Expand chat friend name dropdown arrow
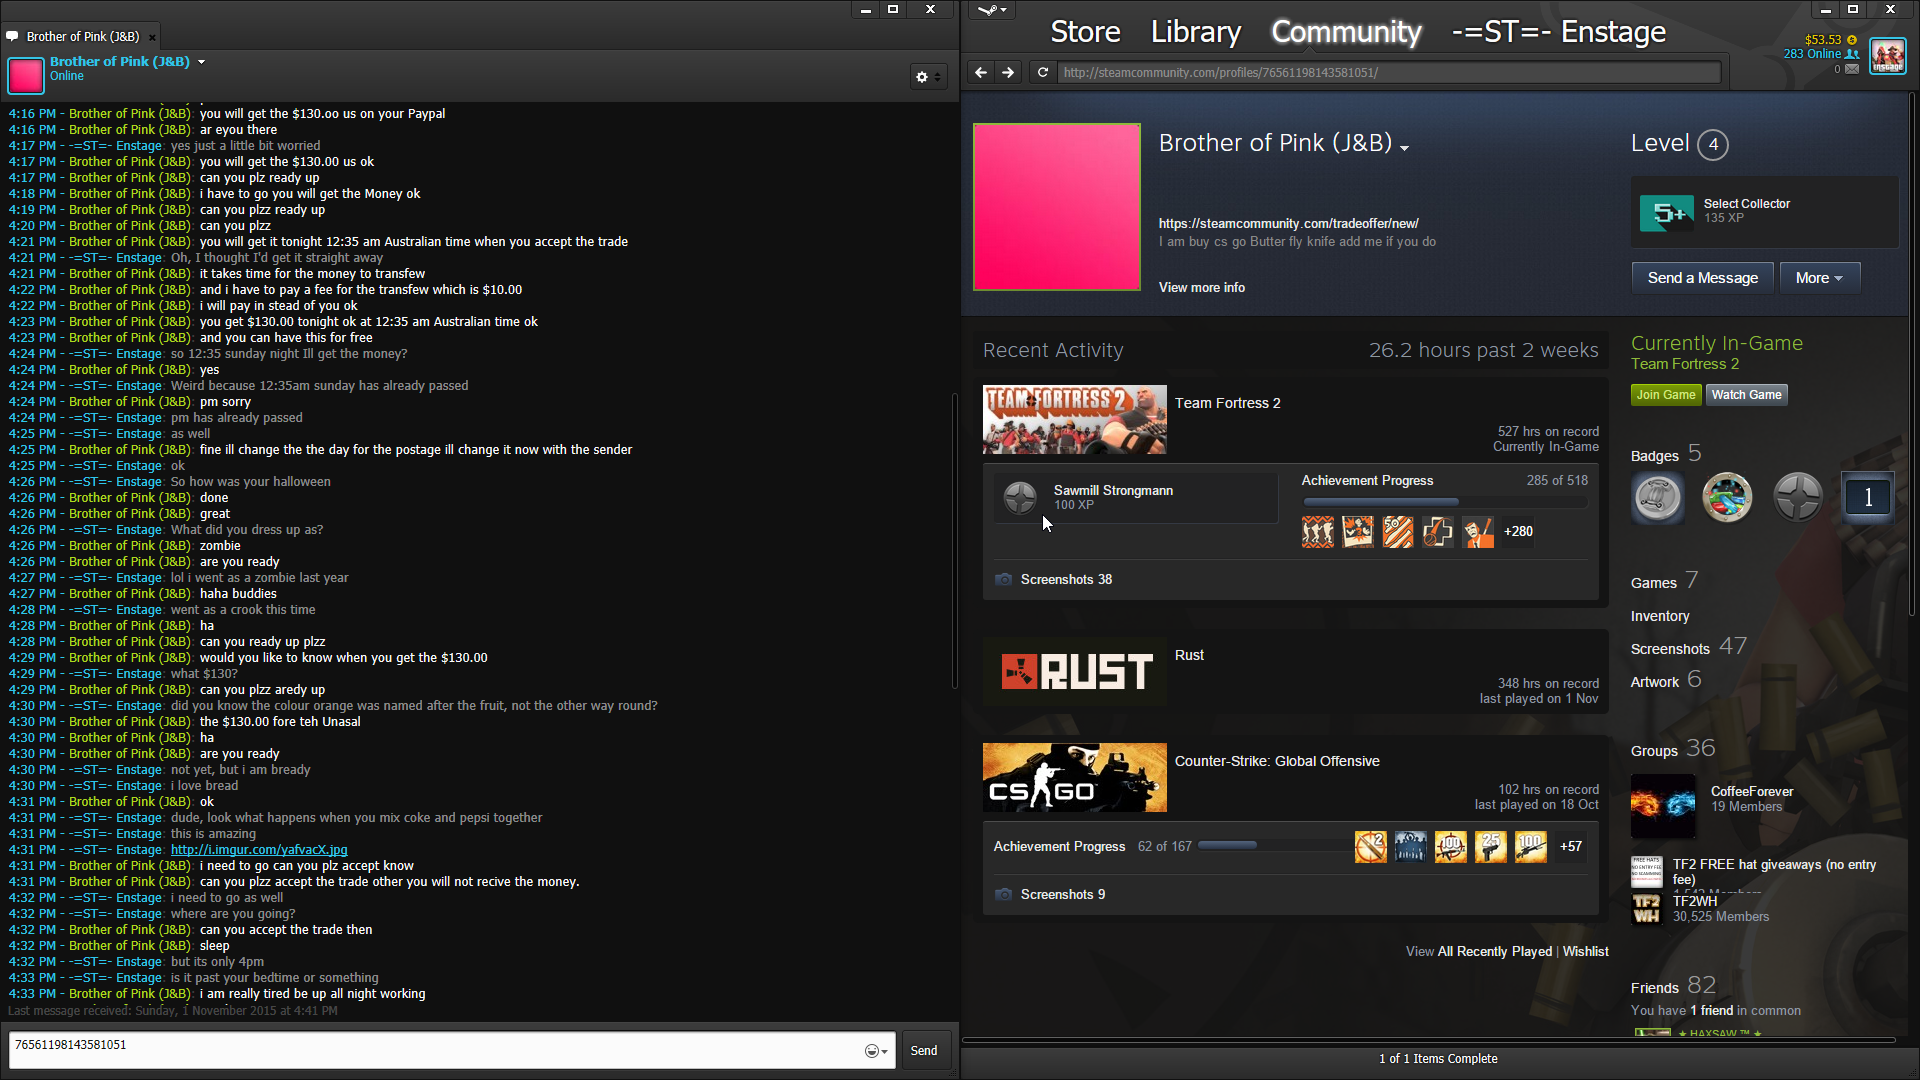The width and height of the screenshot is (1920, 1080). click(201, 62)
